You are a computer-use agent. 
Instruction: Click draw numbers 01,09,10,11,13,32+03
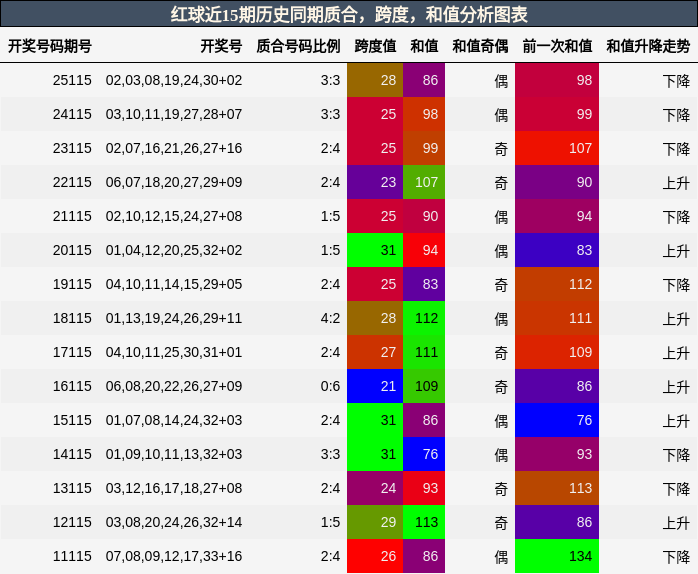tap(174, 454)
